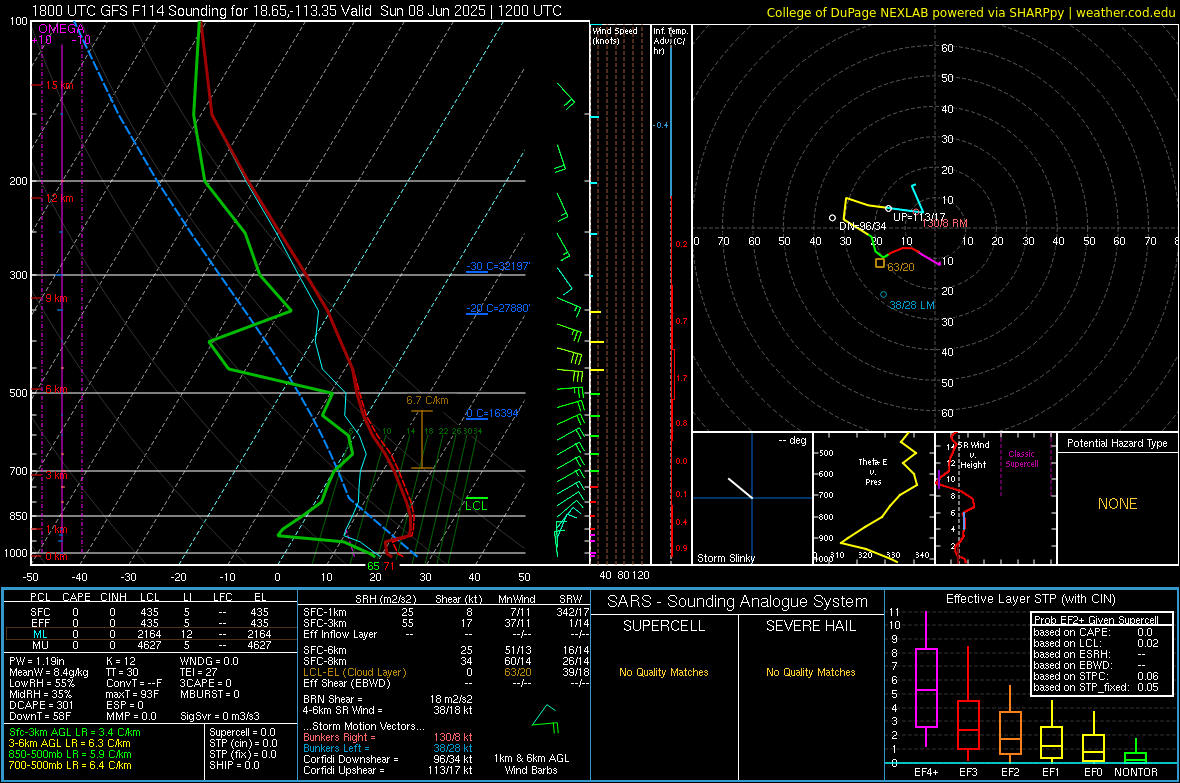Screen dimensions: 1180x783
Task: Click the Storm Slinky panel label
Action: point(725,558)
